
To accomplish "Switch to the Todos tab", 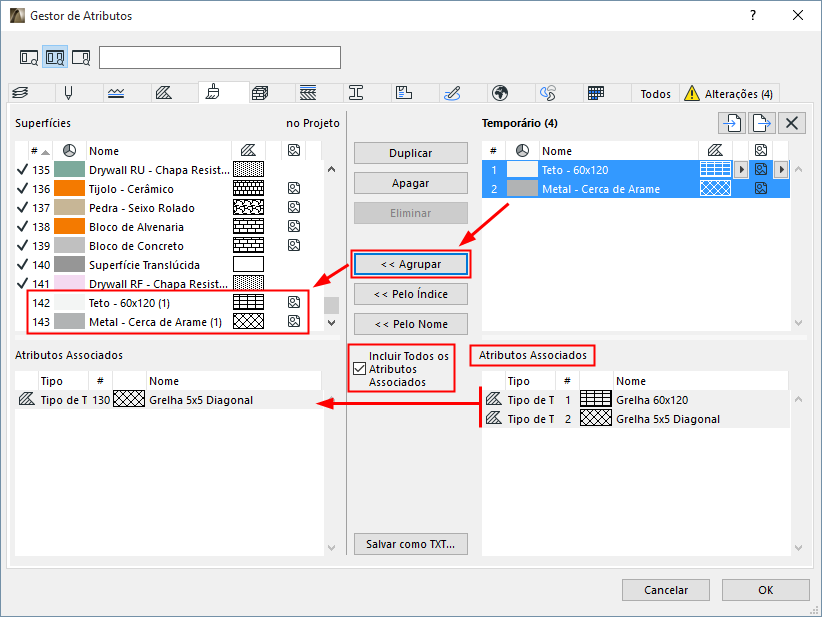I will (x=655, y=93).
